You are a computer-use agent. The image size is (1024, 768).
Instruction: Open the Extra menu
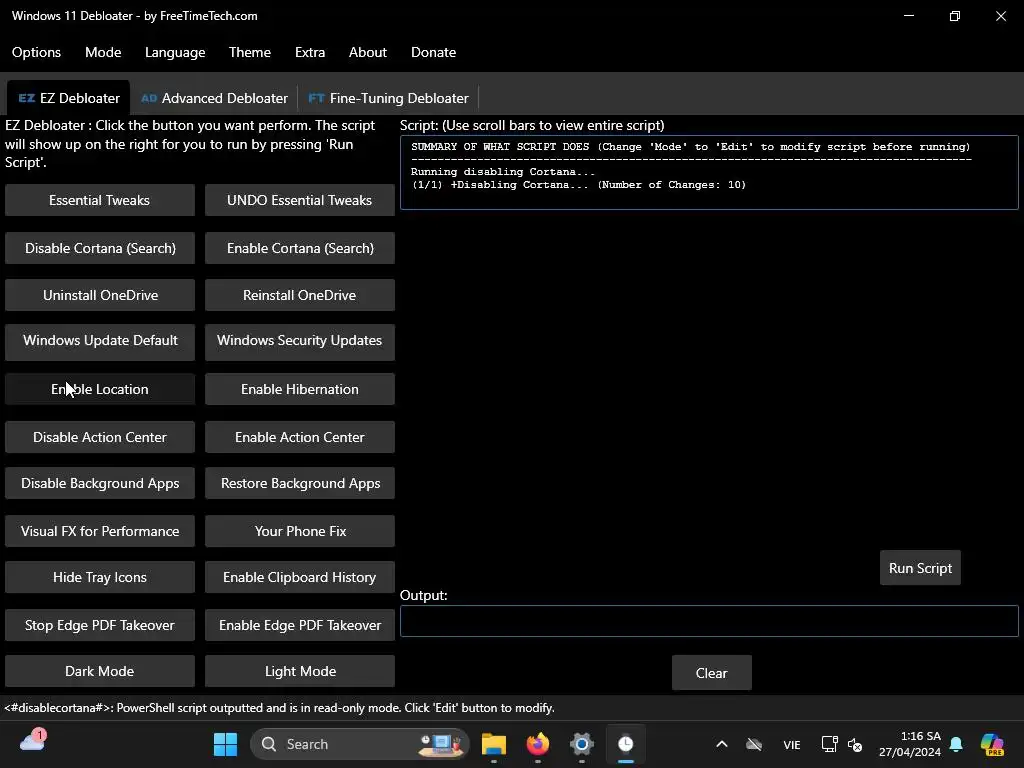pos(310,52)
